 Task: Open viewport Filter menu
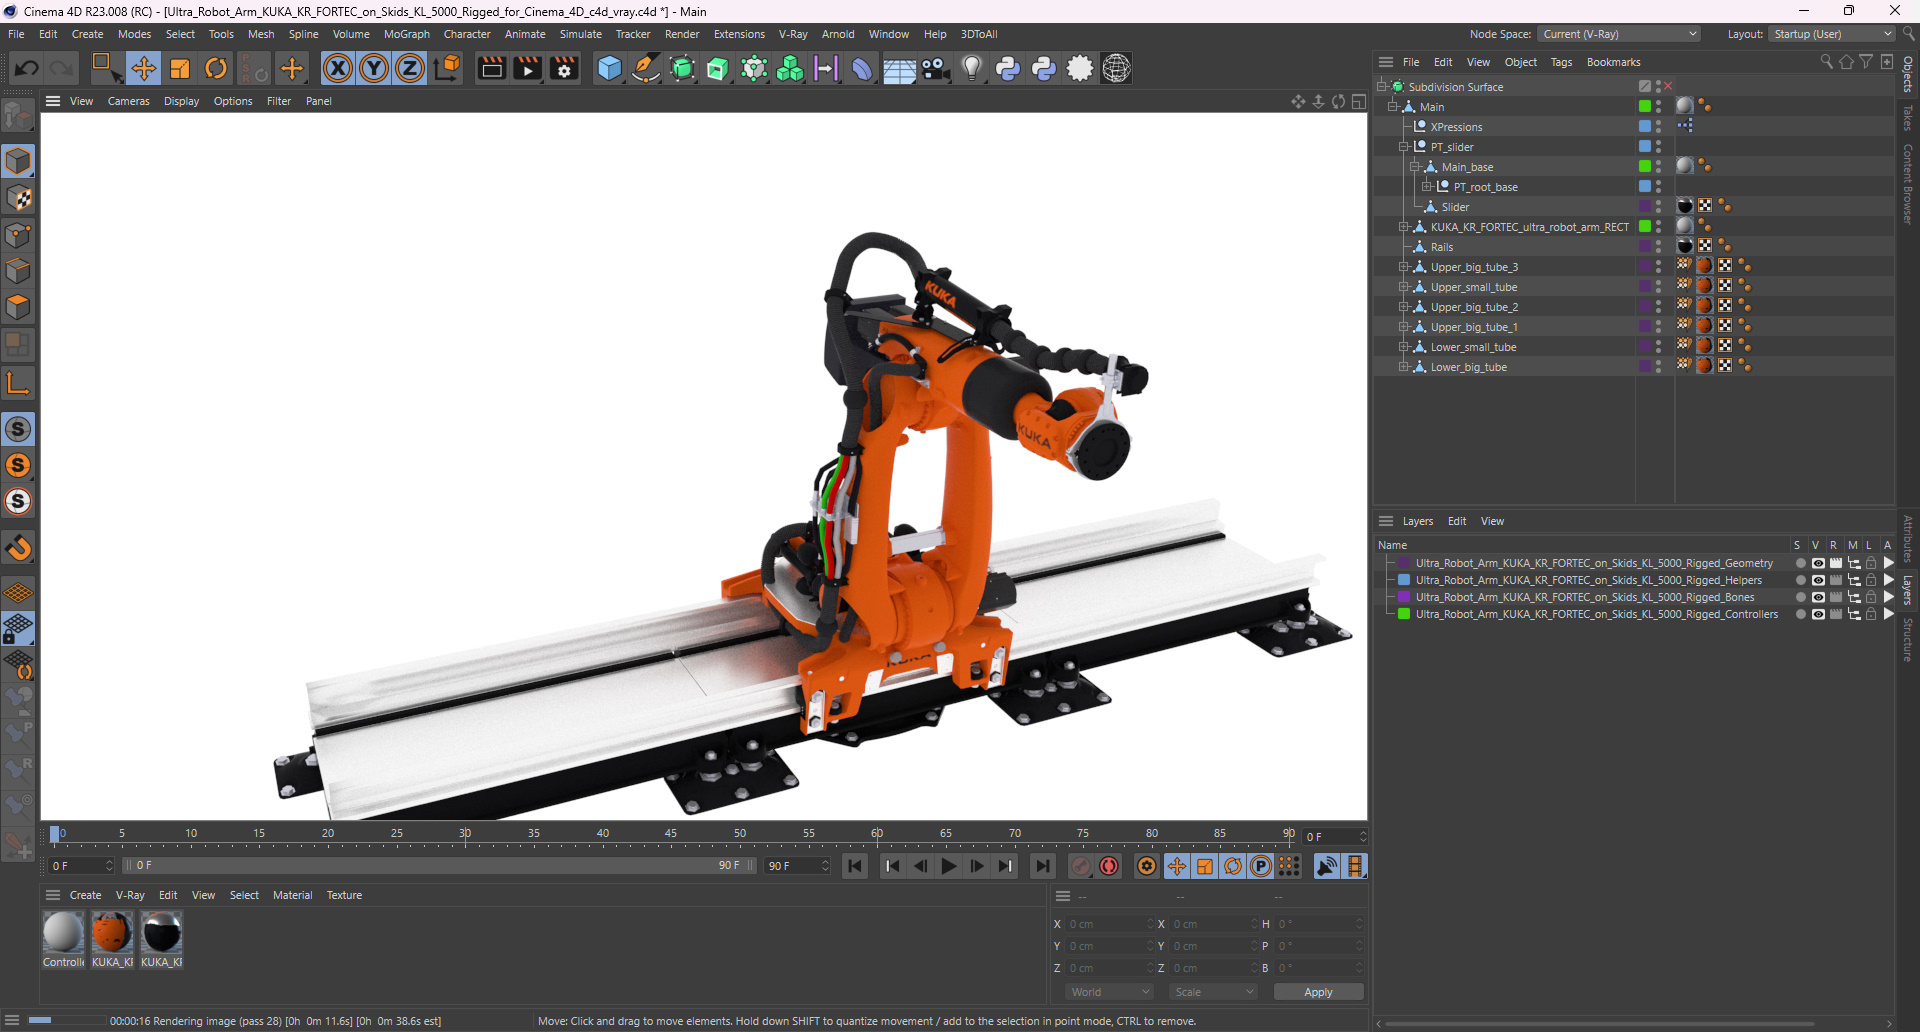(x=279, y=101)
